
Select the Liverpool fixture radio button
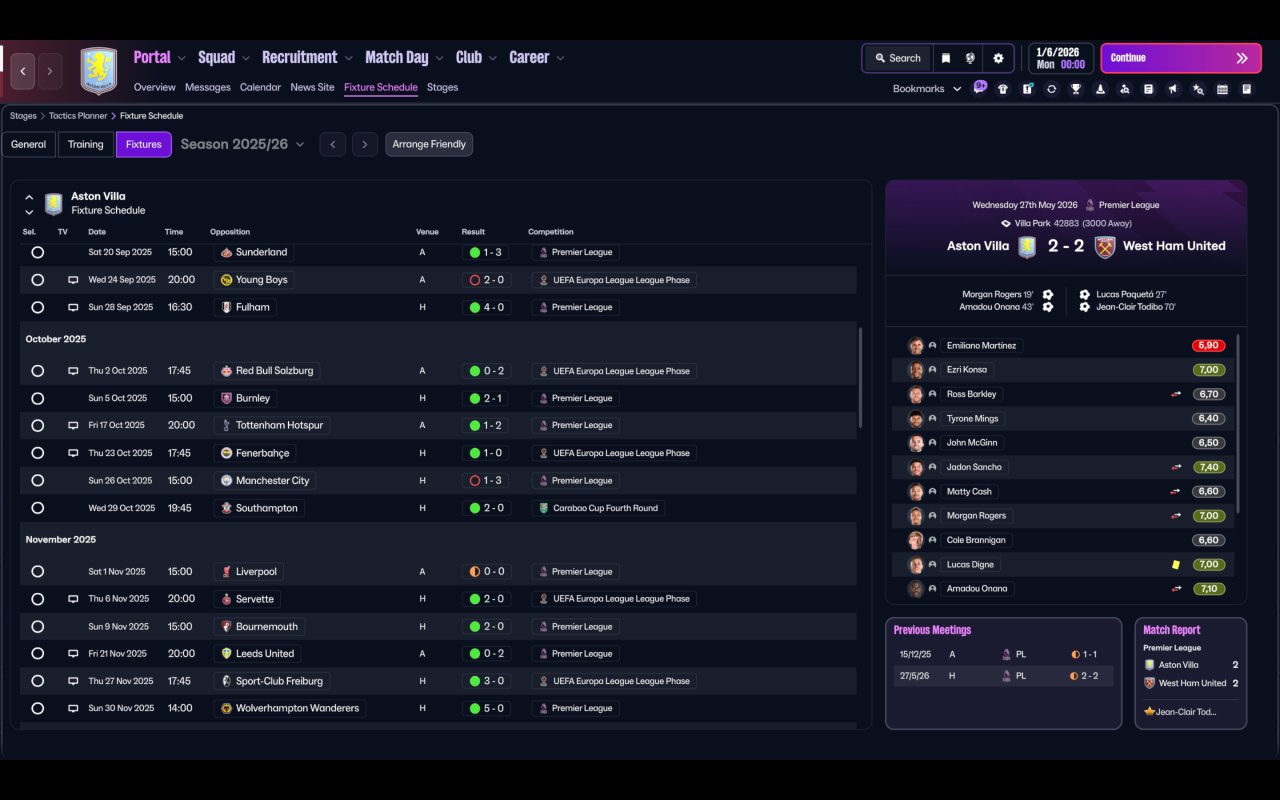point(37,572)
